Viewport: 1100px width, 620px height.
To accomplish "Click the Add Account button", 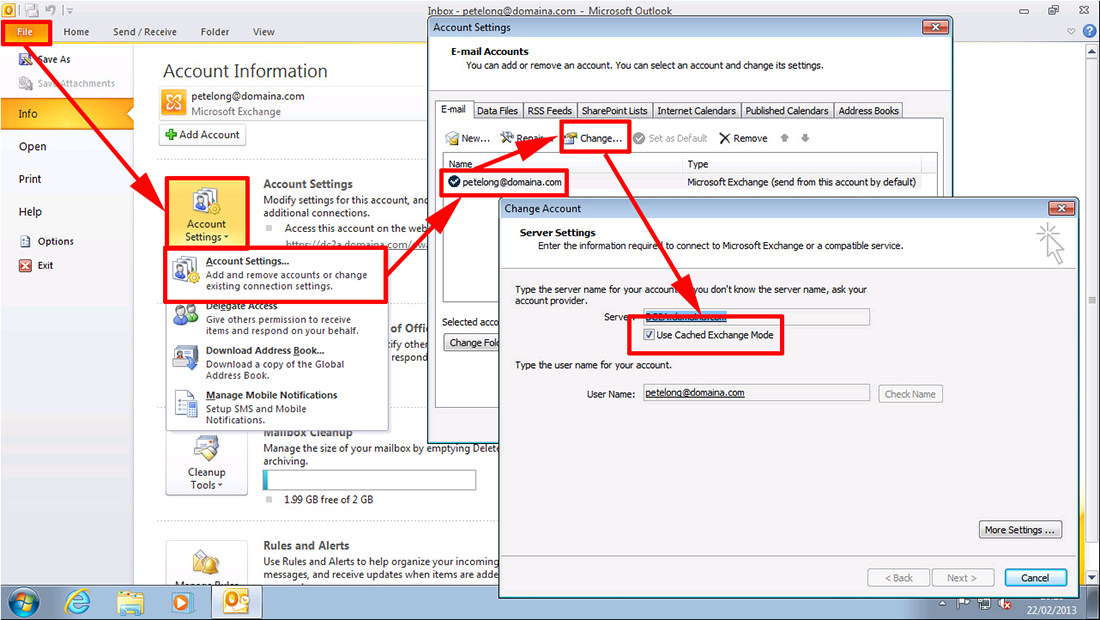I will [x=202, y=135].
